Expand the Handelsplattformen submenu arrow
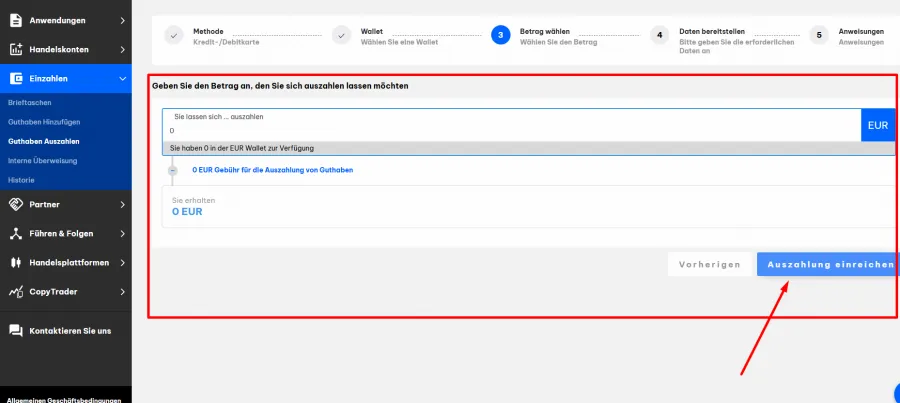 [x=122, y=263]
